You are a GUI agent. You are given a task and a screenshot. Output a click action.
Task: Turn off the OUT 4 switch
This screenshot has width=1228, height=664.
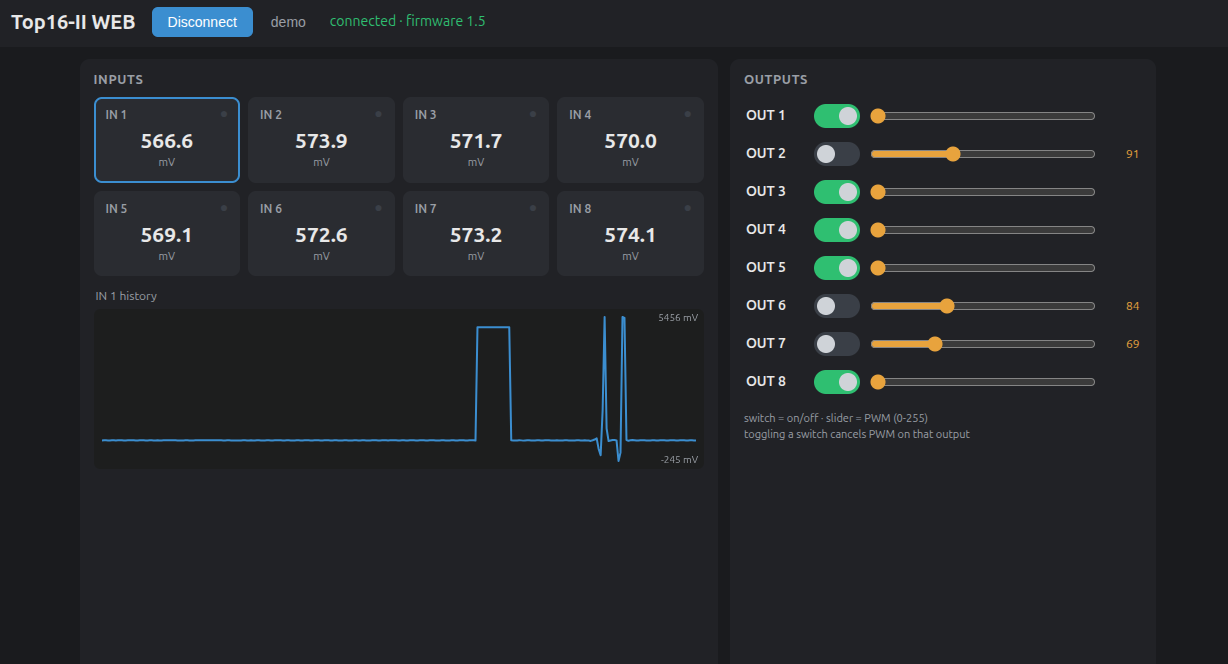click(x=837, y=230)
